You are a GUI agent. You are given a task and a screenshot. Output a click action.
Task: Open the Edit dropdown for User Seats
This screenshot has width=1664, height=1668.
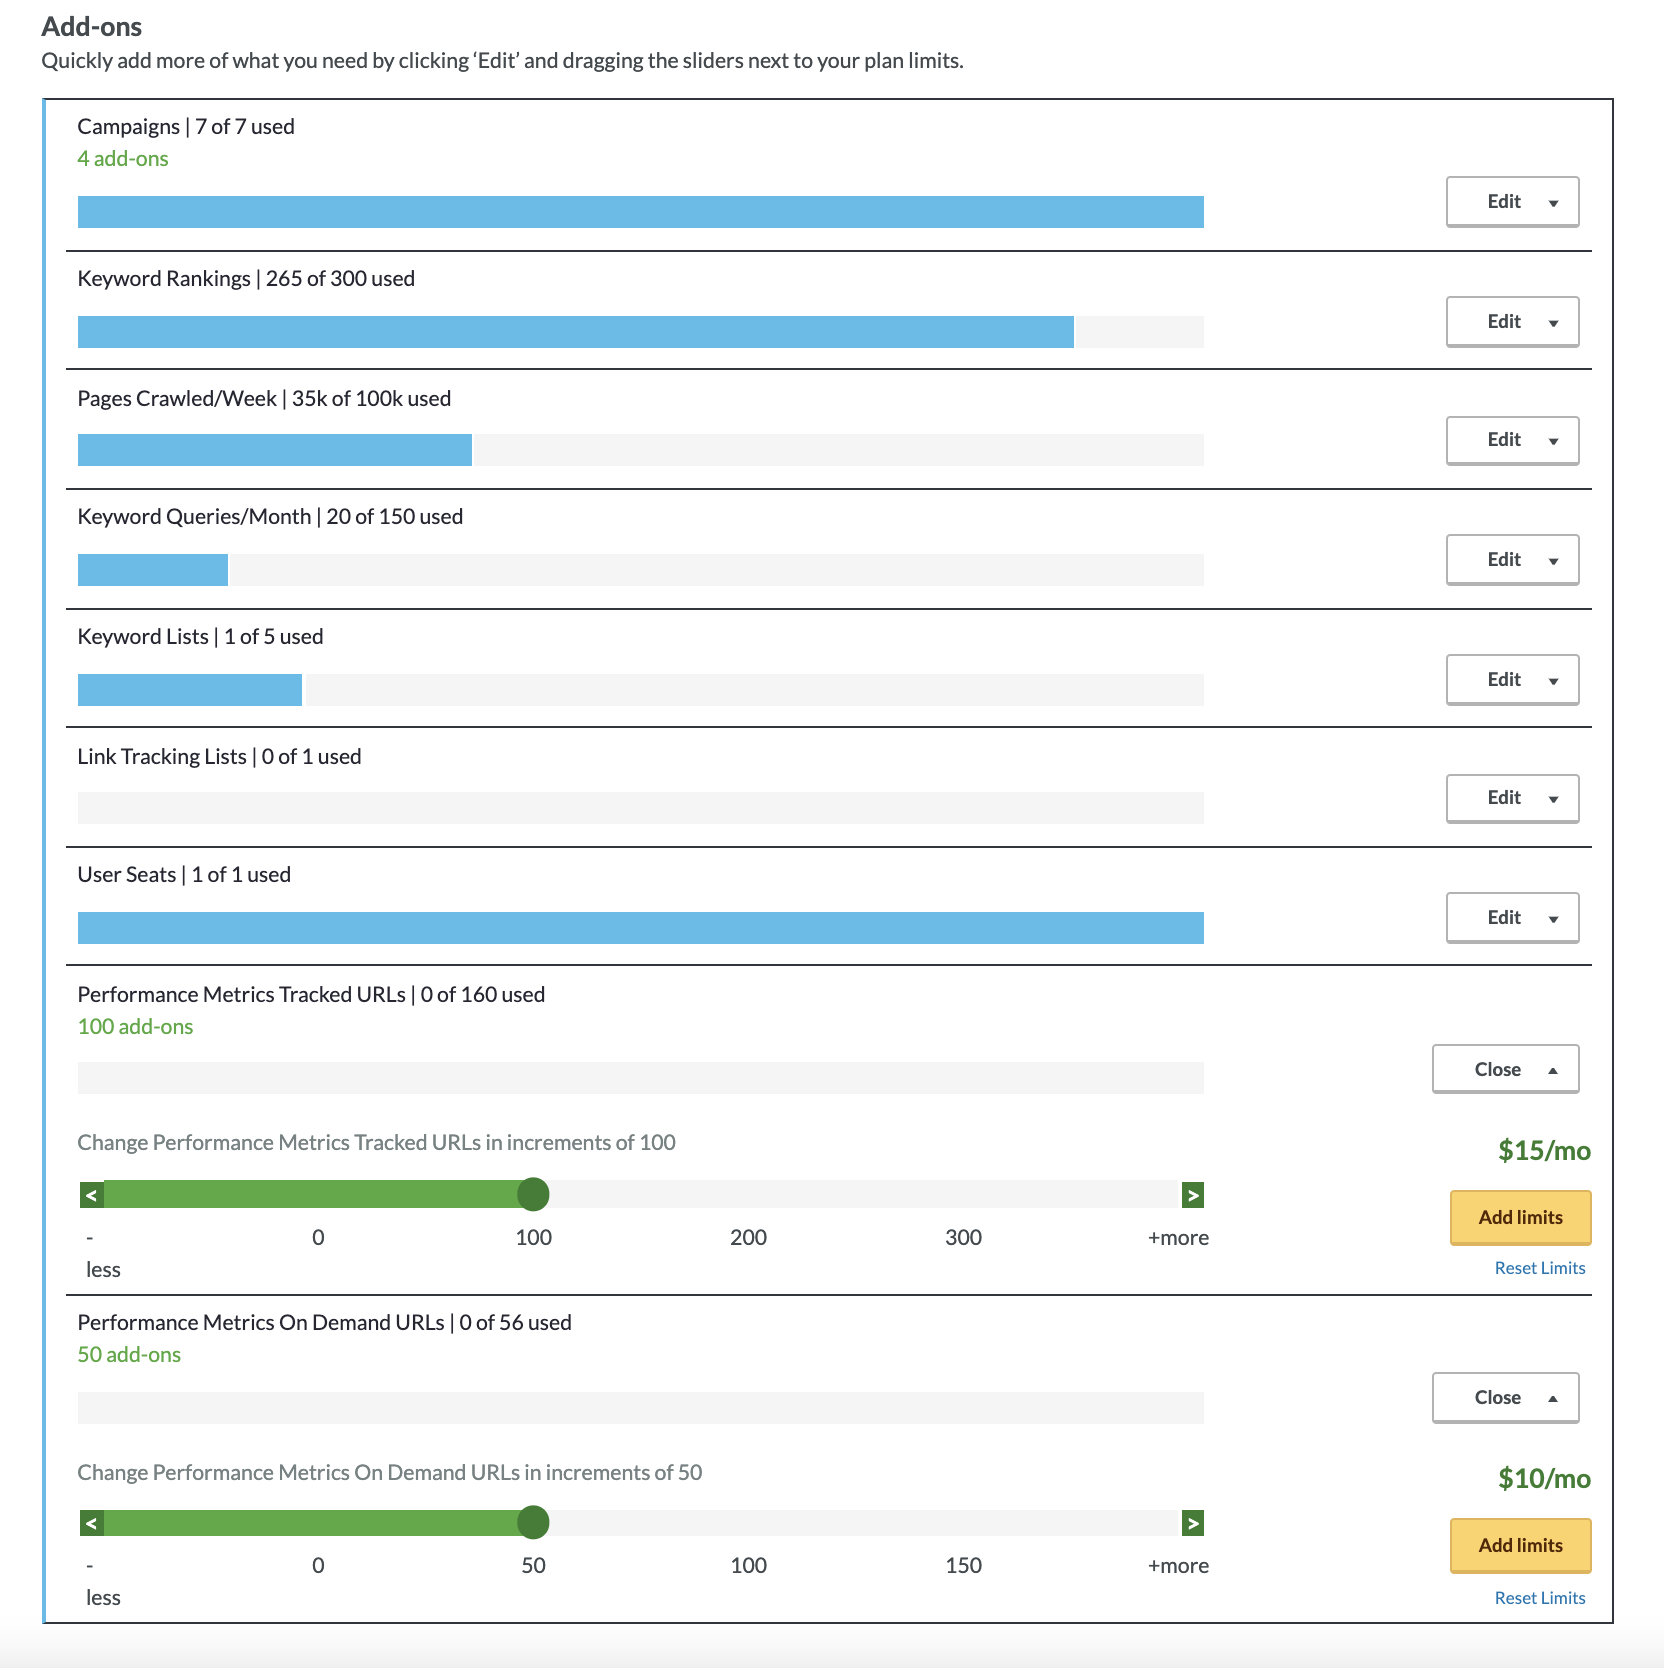1511,917
